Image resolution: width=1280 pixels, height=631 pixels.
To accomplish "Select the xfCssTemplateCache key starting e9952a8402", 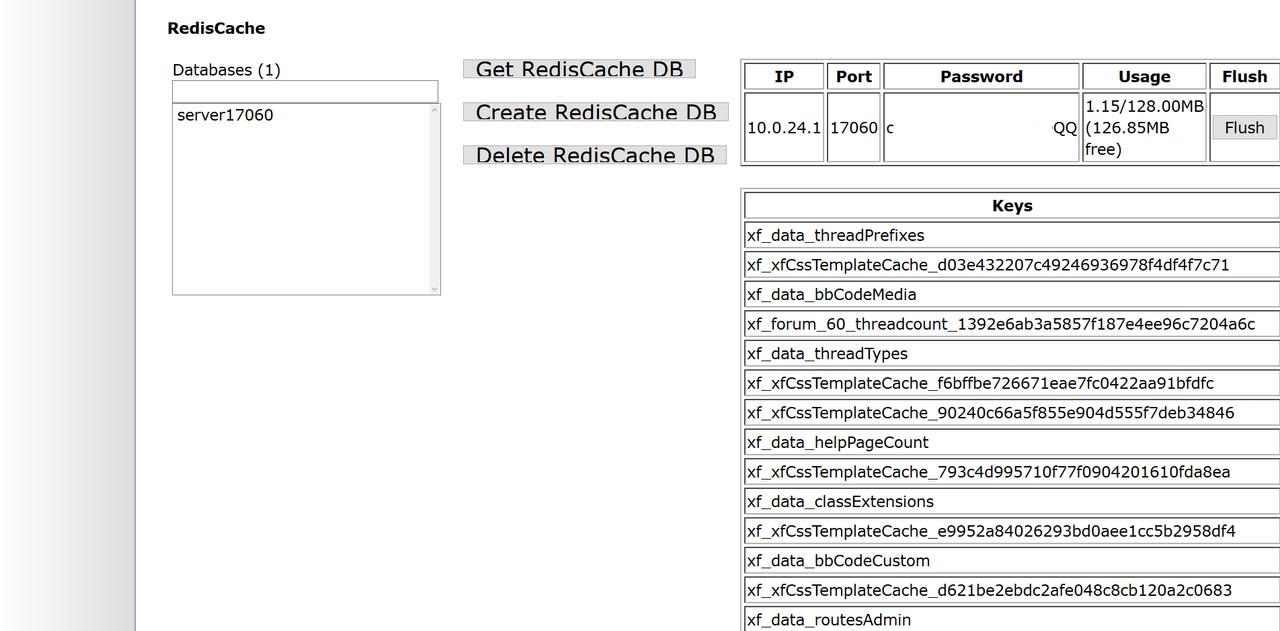I will [1012, 531].
